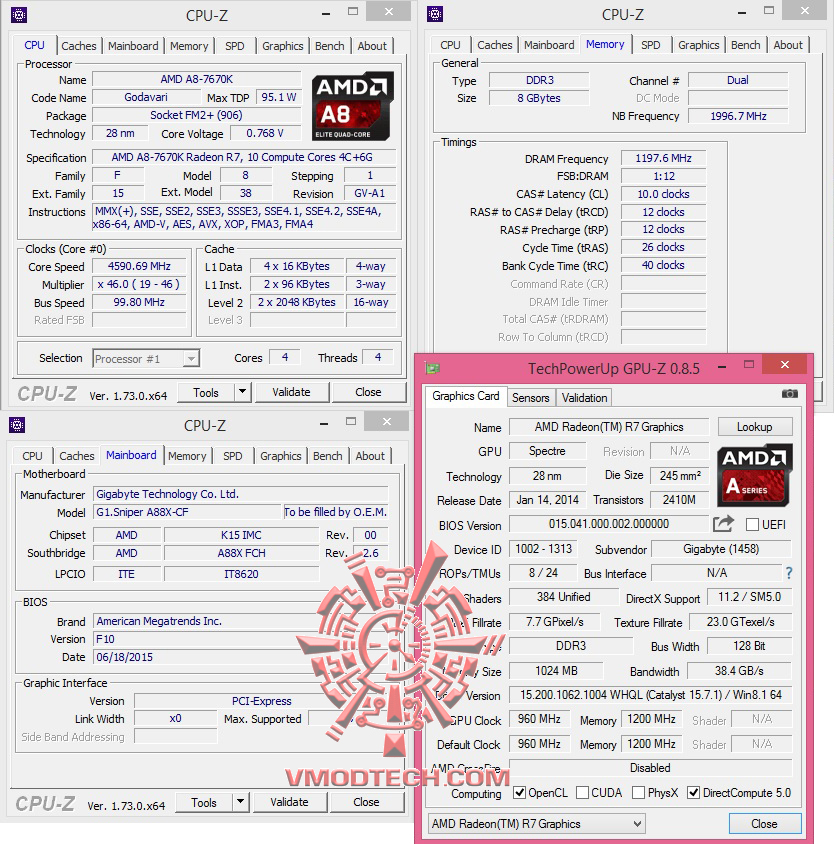Click the GPU-Z app icon in title bar
The height and width of the screenshot is (844, 834).
432,368
